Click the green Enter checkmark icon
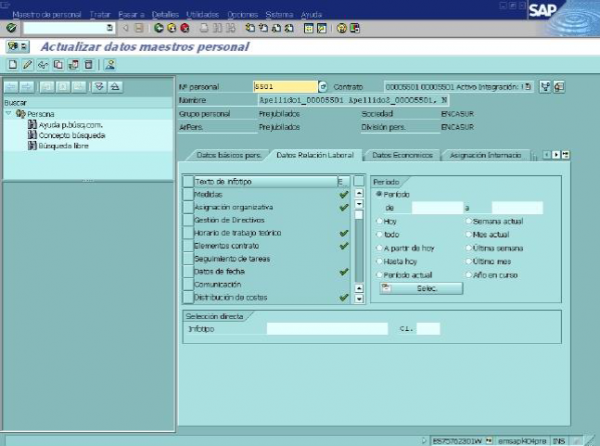 point(11,28)
